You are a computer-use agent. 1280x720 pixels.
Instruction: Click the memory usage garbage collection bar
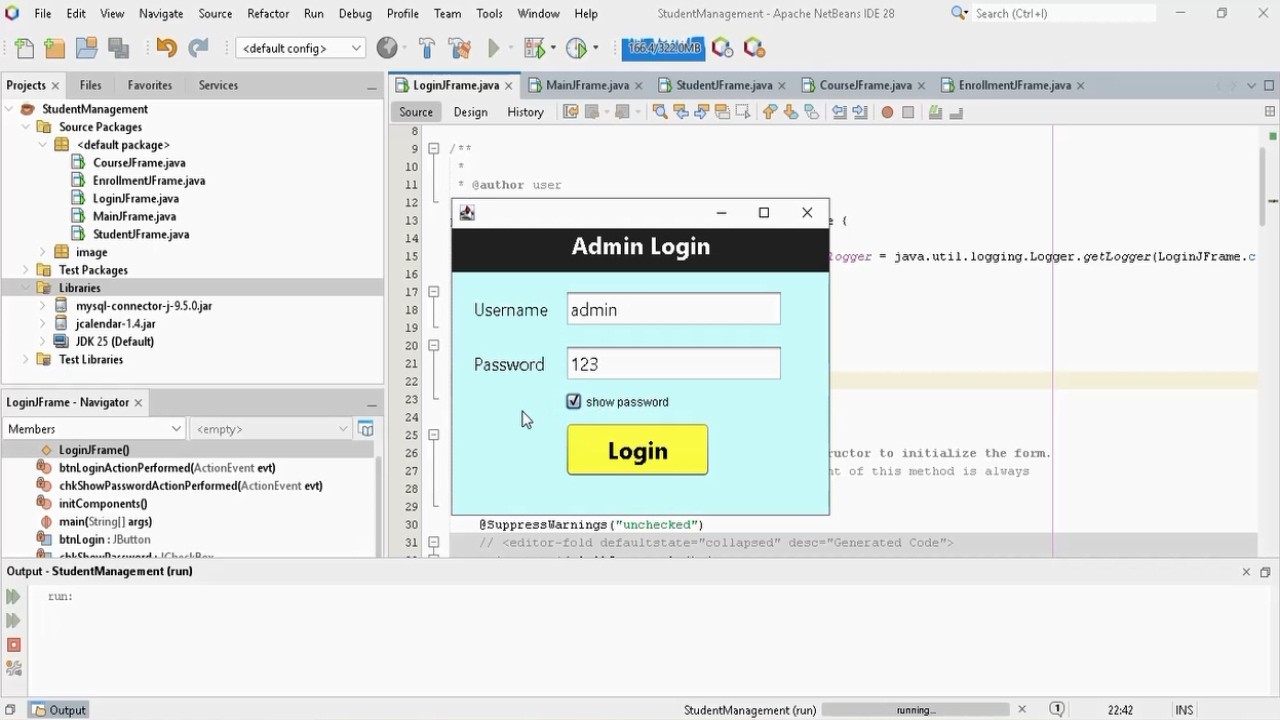click(x=663, y=48)
